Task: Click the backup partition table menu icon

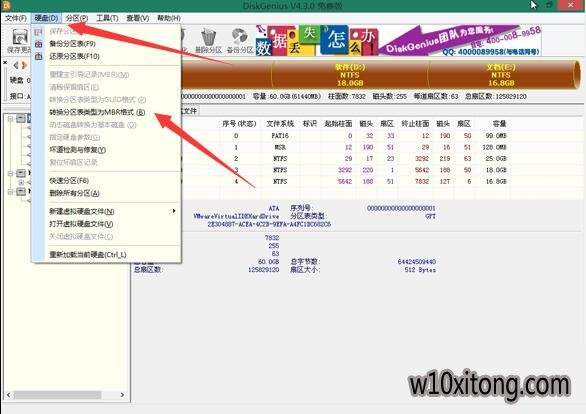Action: click(x=38, y=44)
